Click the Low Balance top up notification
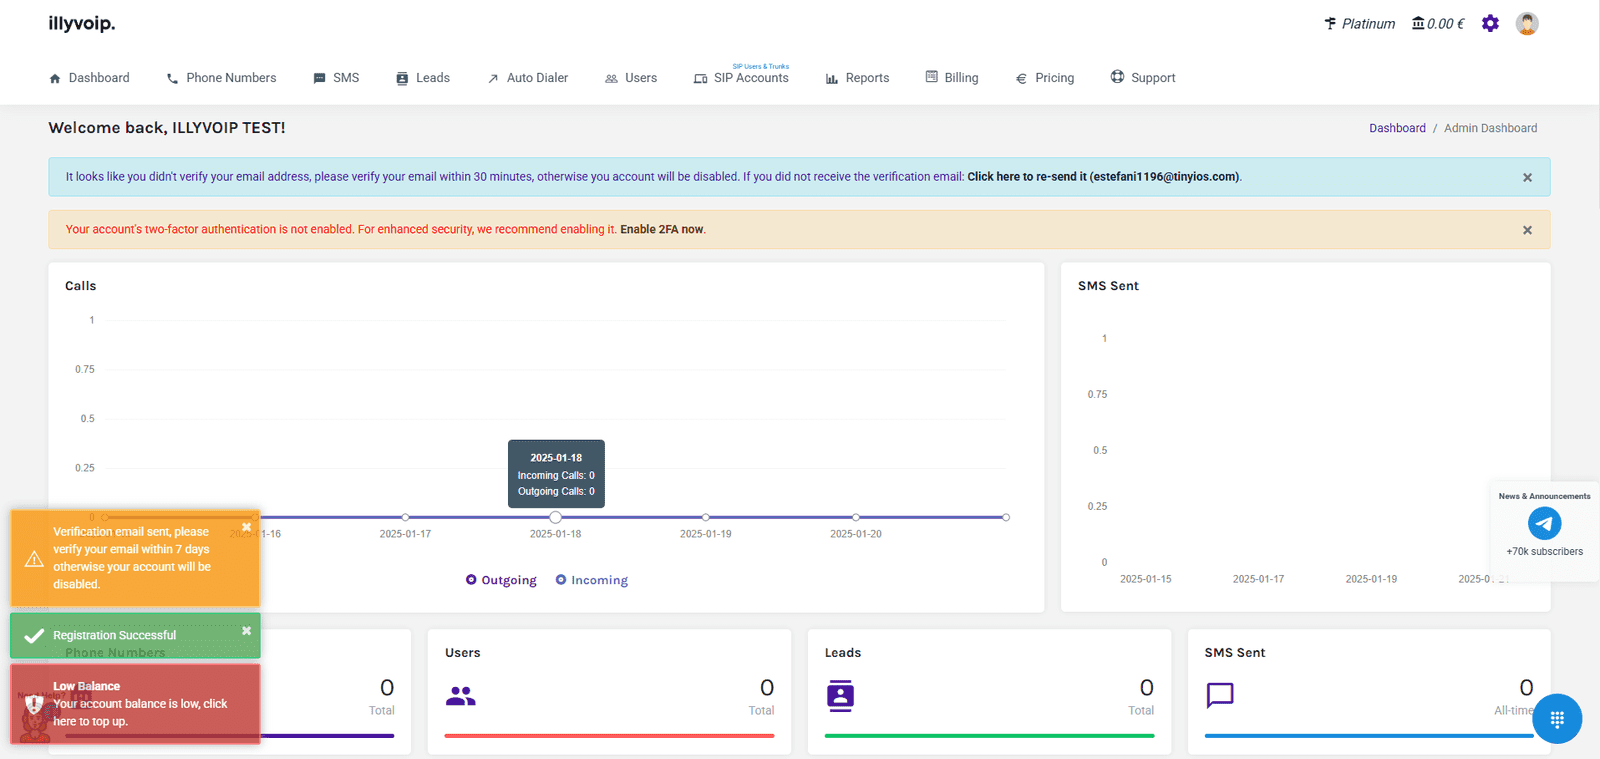This screenshot has width=1600, height=759. 135,704
